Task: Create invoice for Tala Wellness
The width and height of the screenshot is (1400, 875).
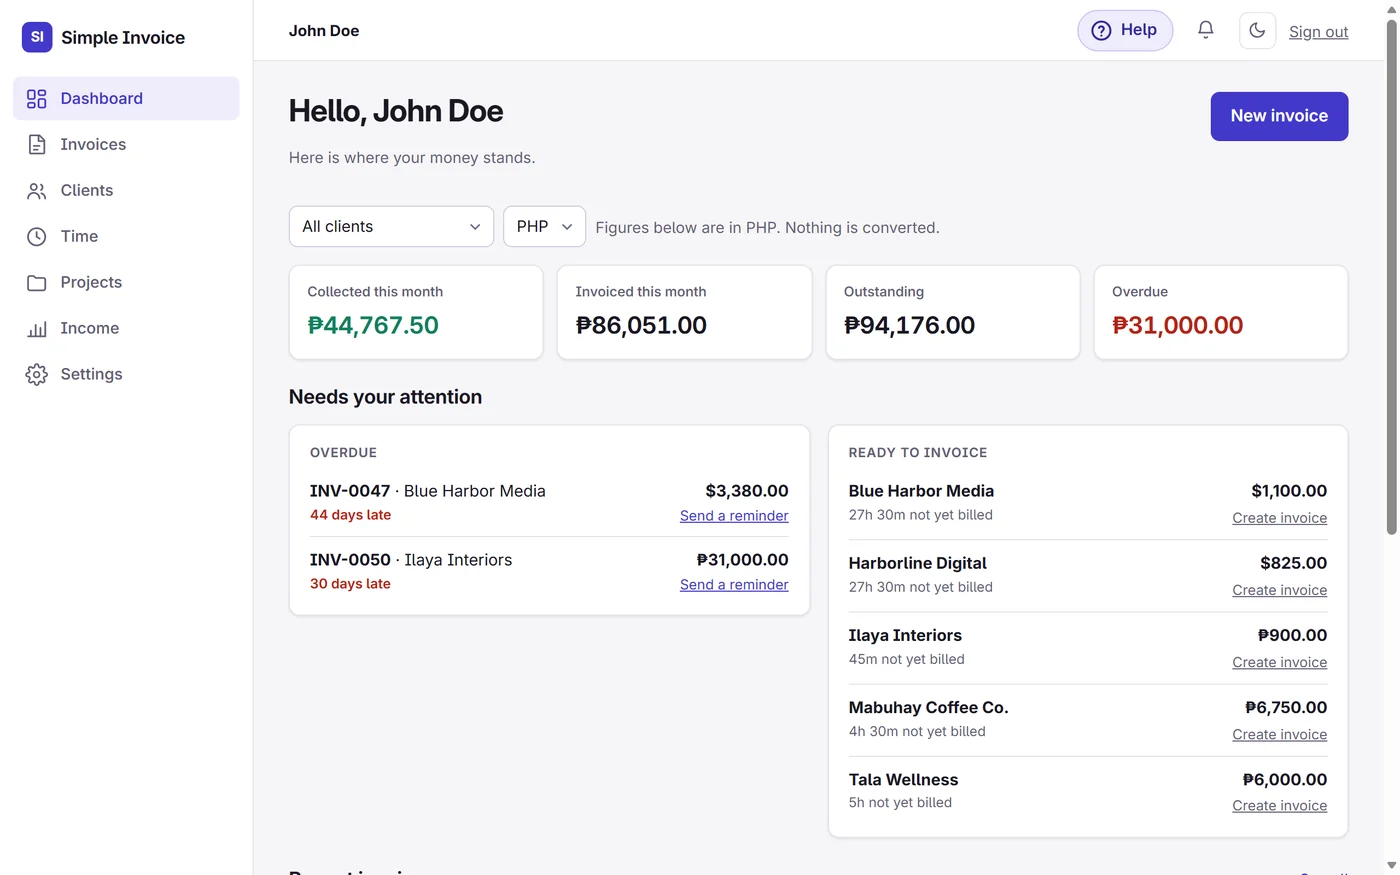Action: tap(1279, 806)
